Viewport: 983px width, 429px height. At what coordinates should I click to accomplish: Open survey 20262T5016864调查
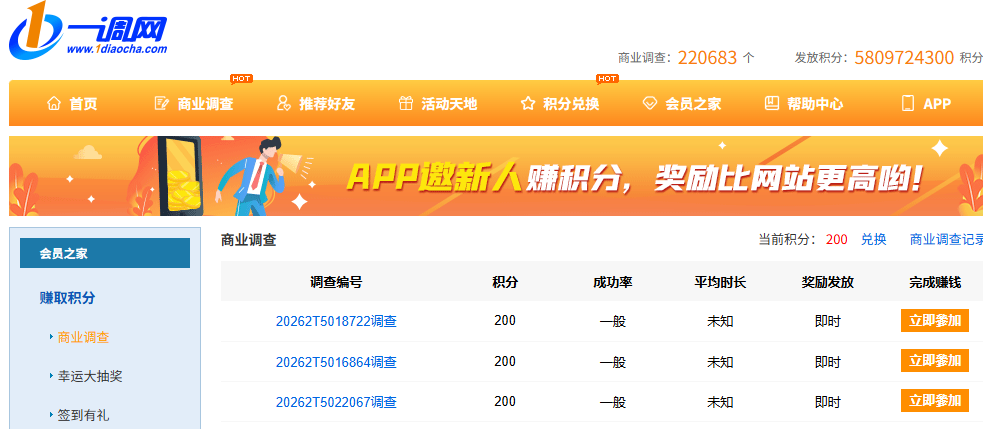(336, 362)
